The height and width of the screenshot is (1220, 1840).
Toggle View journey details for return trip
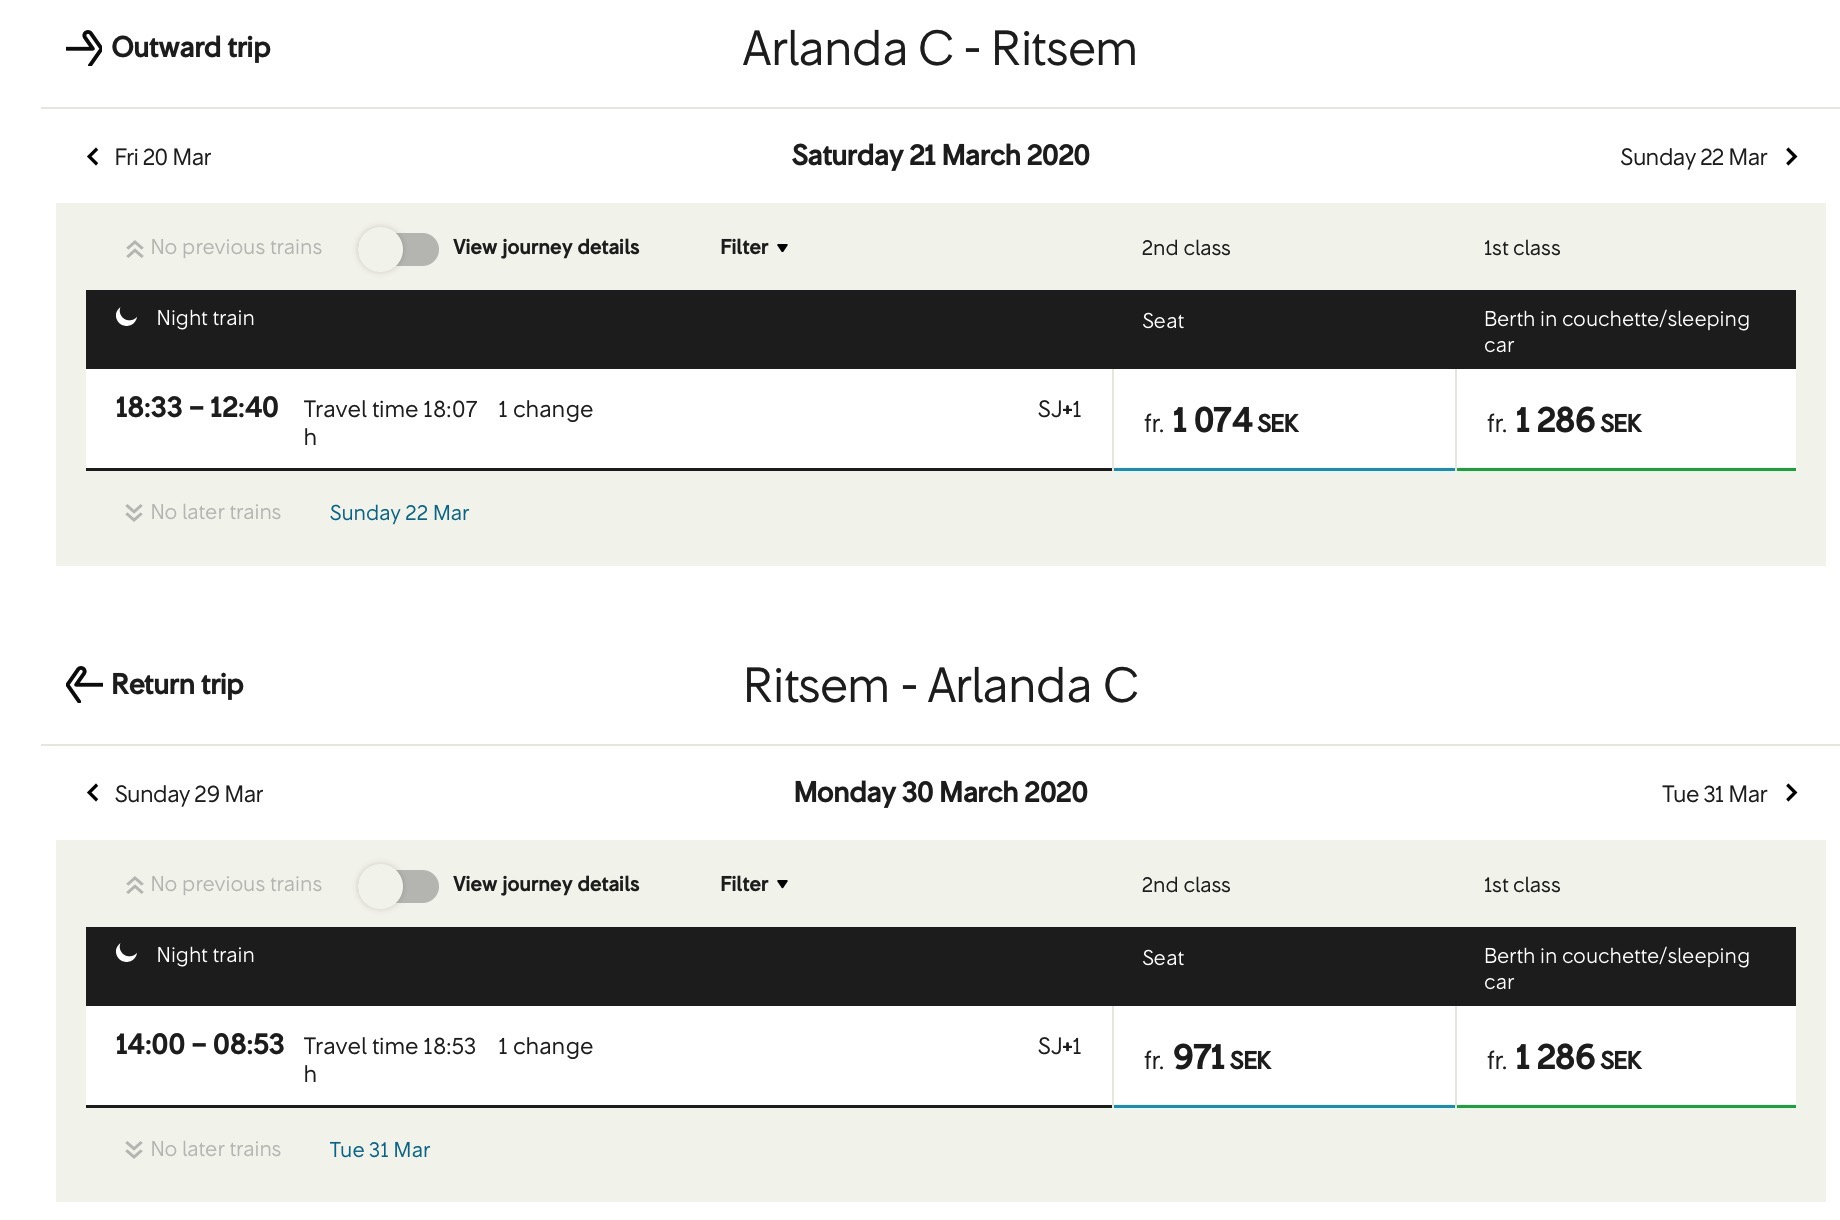pos(398,886)
